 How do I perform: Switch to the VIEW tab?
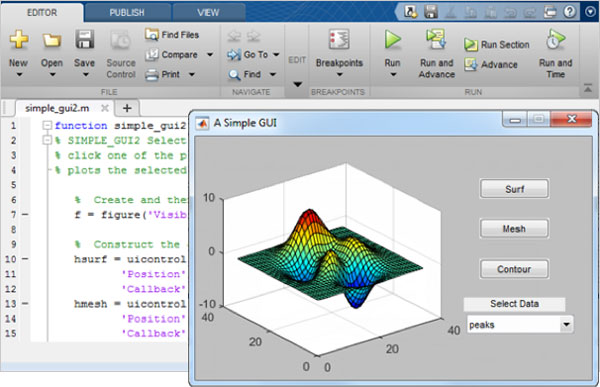click(208, 13)
